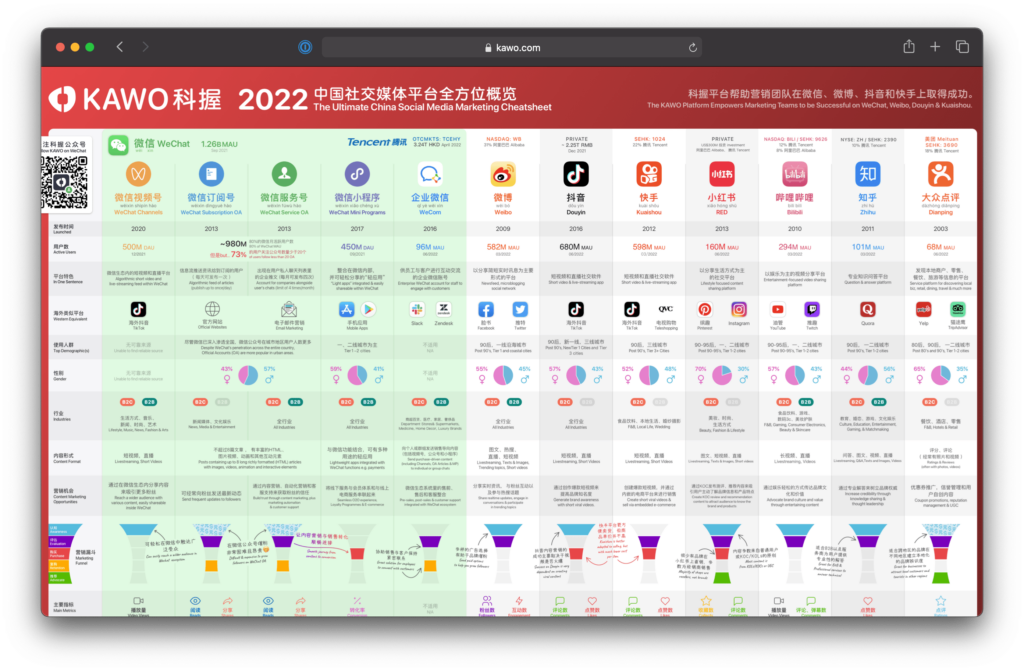Click the RED gender pie chart
Screen dimensions: 1024x671
point(722,376)
